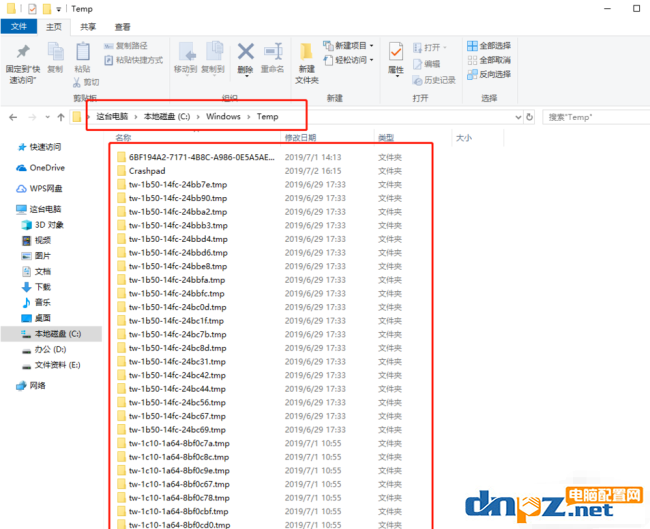Click the Cut scissors icon
This screenshot has width=650, height=529.
point(77,82)
